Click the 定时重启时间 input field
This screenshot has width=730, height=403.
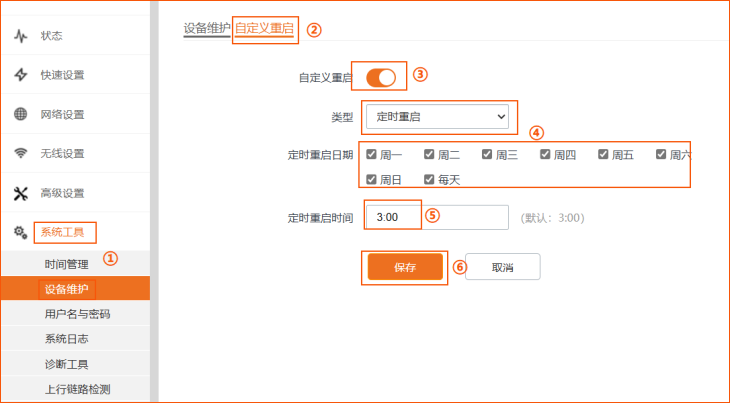(x=437, y=217)
